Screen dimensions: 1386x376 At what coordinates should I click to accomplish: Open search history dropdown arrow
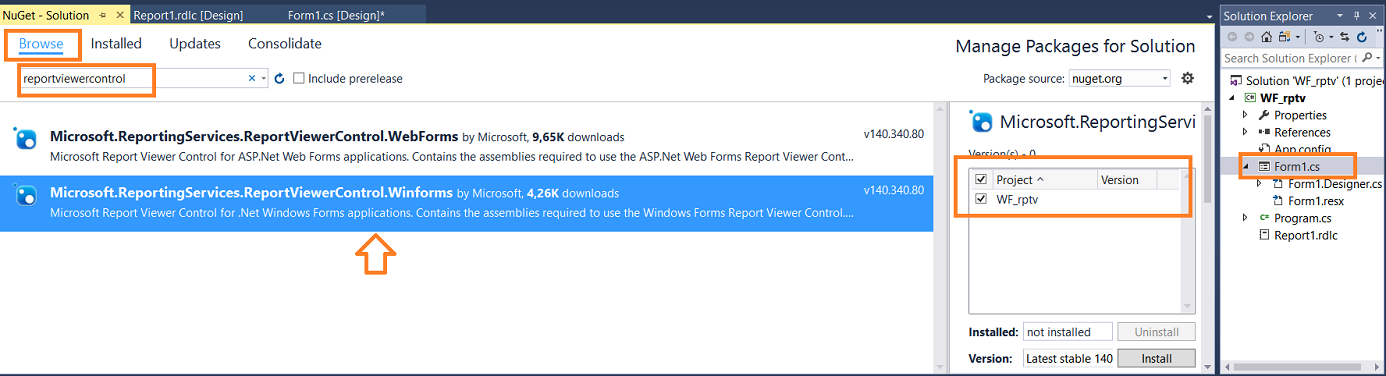pyautogui.click(x=264, y=78)
